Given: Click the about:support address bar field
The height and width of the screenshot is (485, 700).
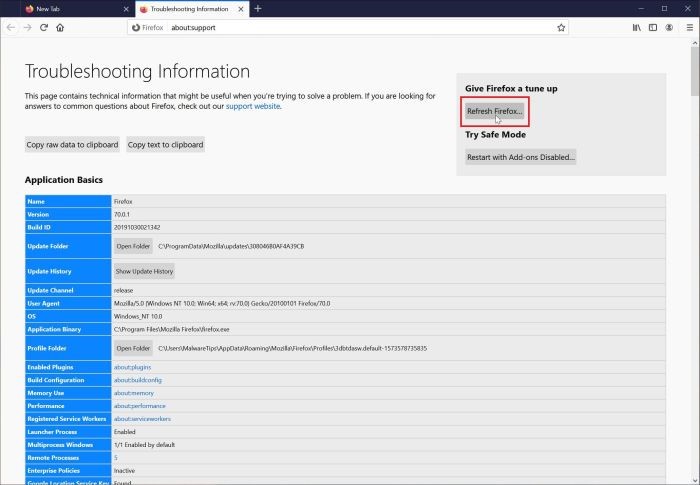Looking at the screenshot, I should (348, 28).
